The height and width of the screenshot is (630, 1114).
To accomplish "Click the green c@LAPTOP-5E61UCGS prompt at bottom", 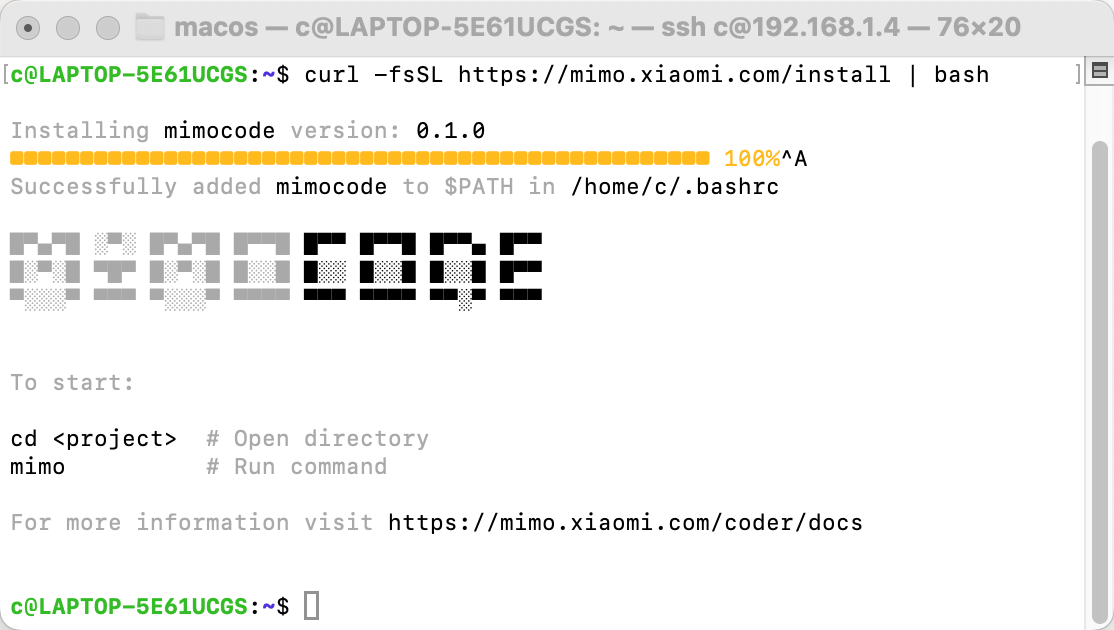I will pyautogui.click(x=129, y=607).
